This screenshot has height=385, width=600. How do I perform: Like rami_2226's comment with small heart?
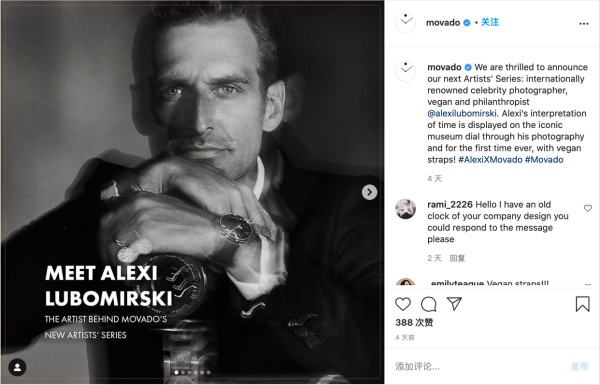click(x=588, y=208)
